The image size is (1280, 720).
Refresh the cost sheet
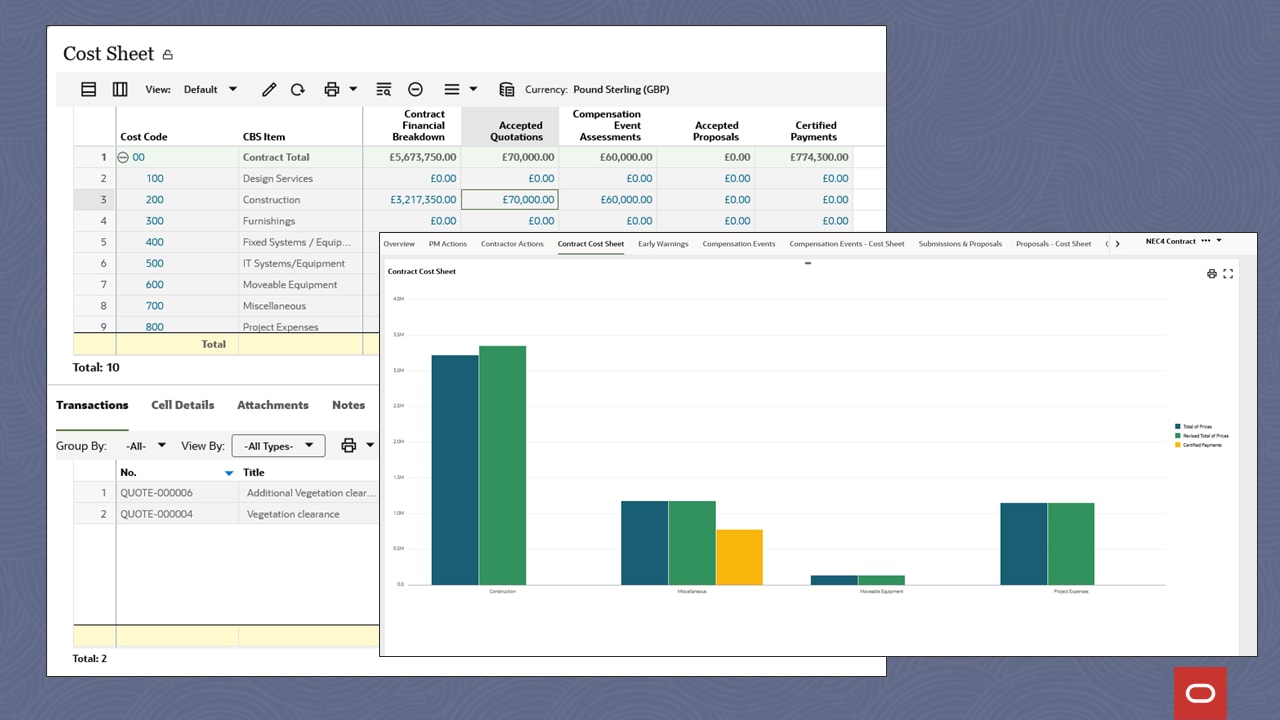pos(298,89)
